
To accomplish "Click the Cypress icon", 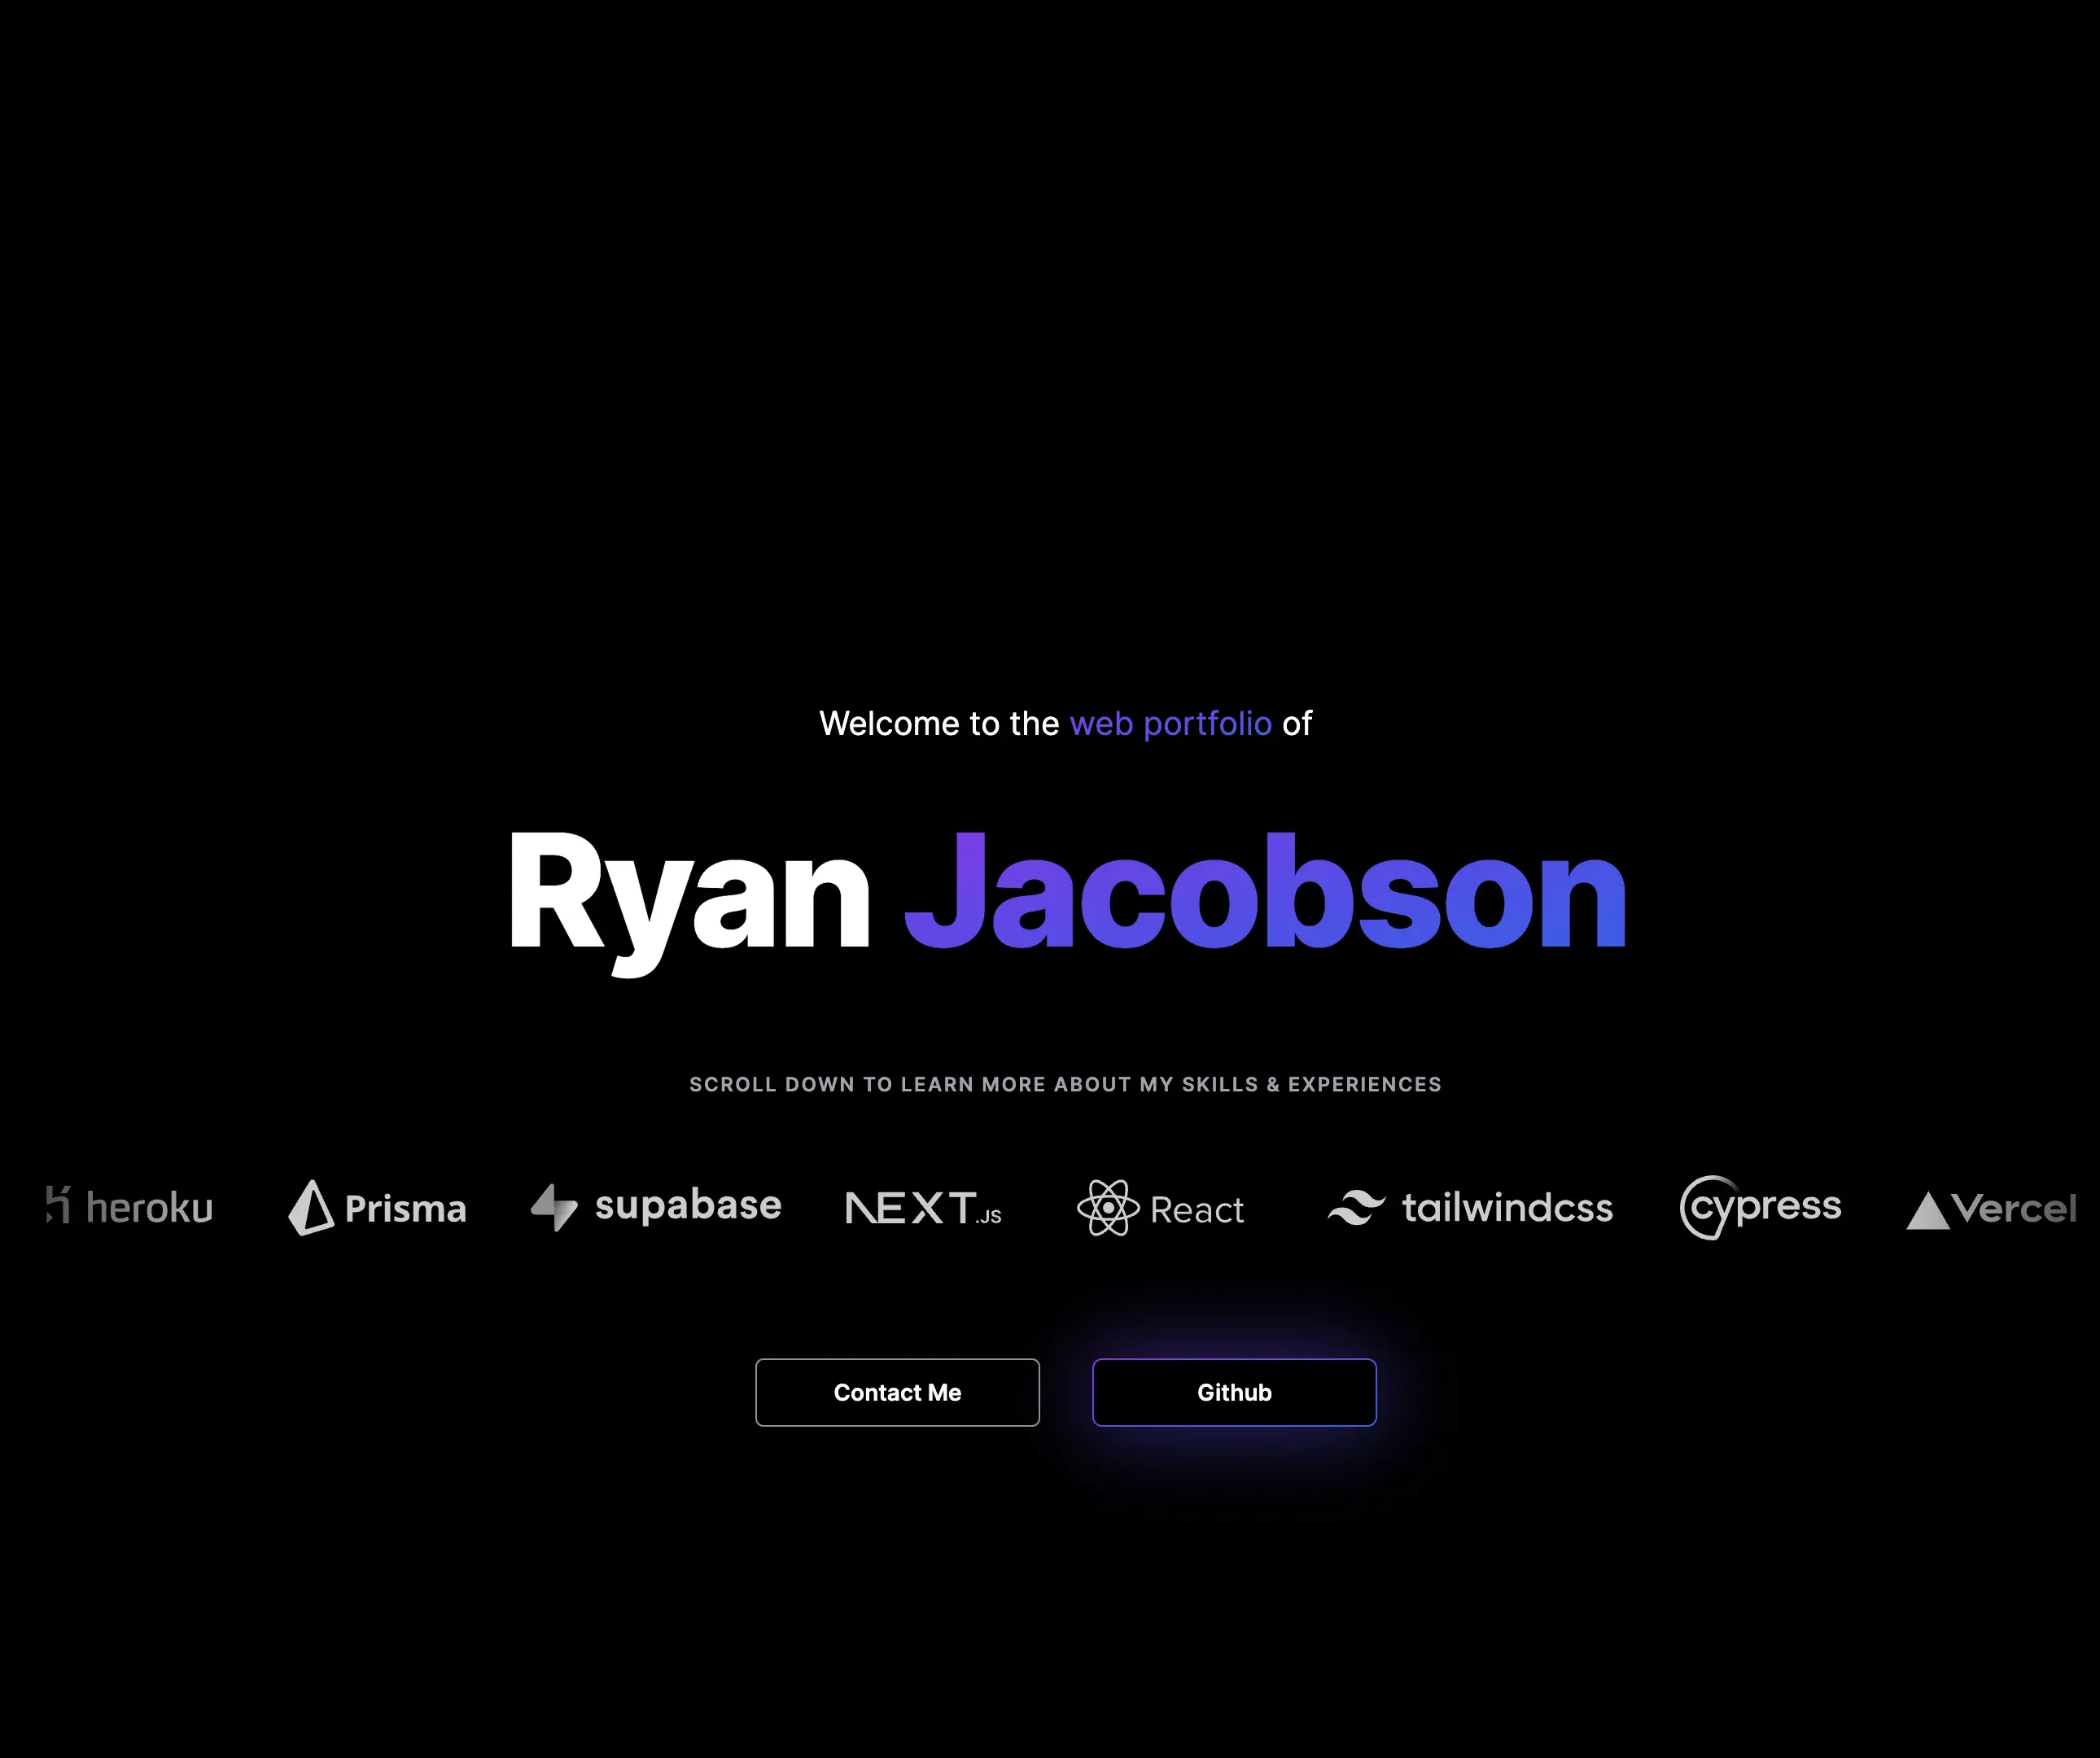I will [1755, 1207].
